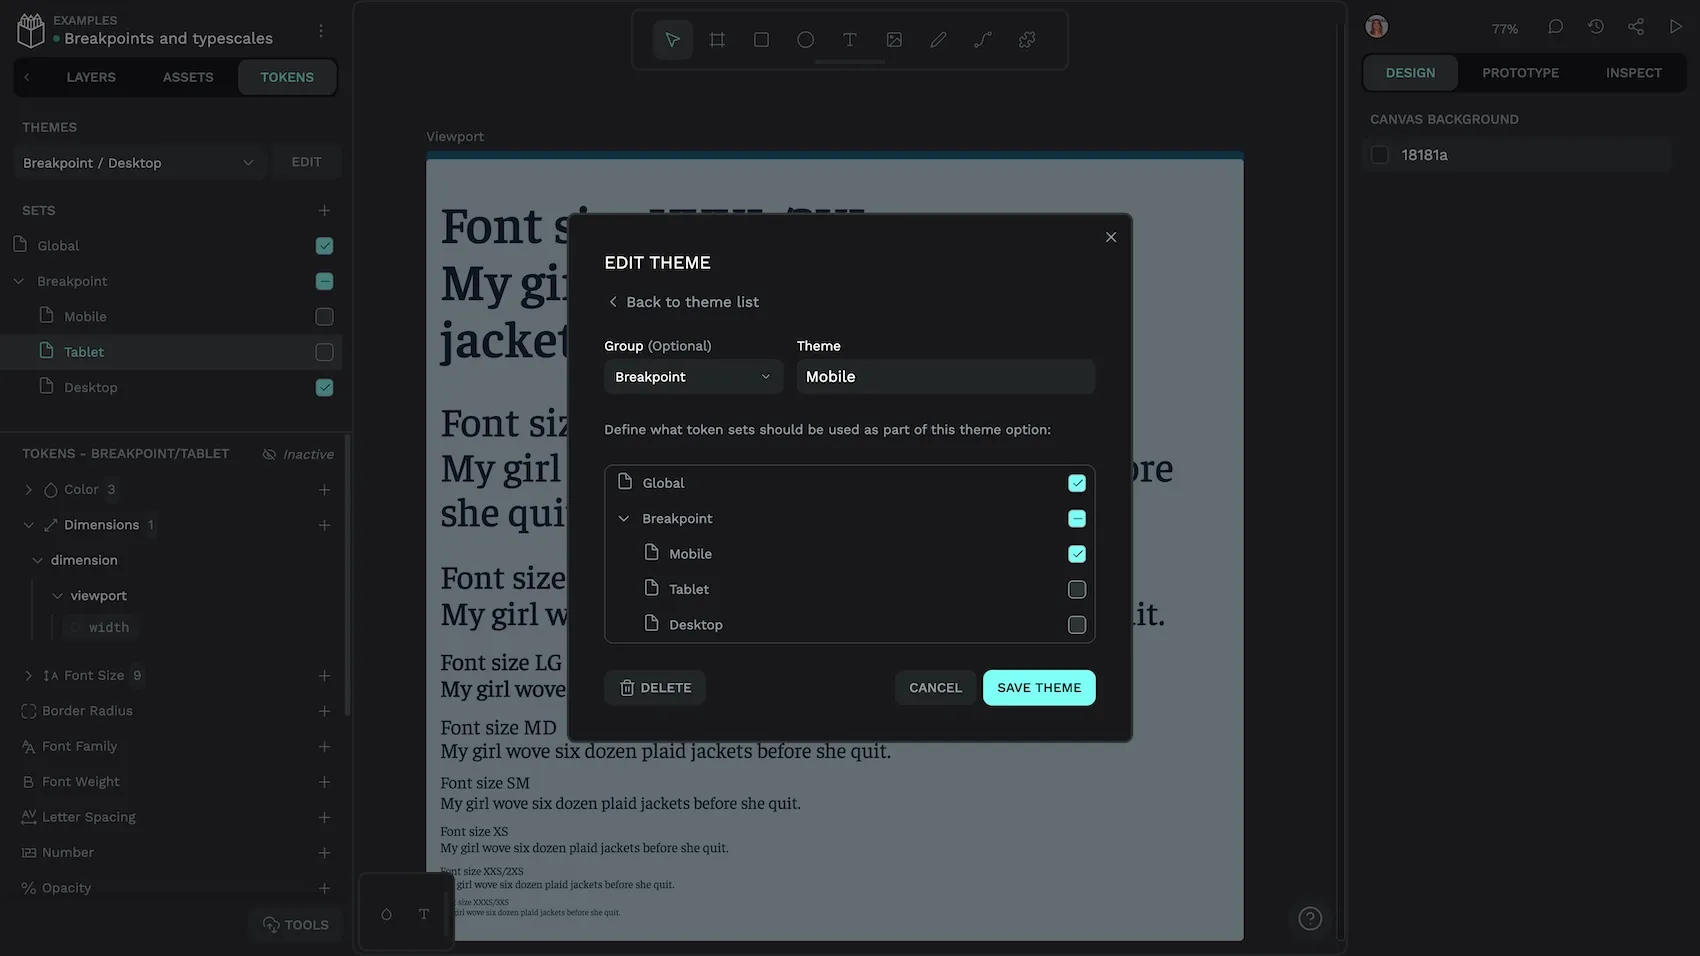Add a Font Family token with plus
Viewport: 1700px width, 956px height.
coord(324,747)
